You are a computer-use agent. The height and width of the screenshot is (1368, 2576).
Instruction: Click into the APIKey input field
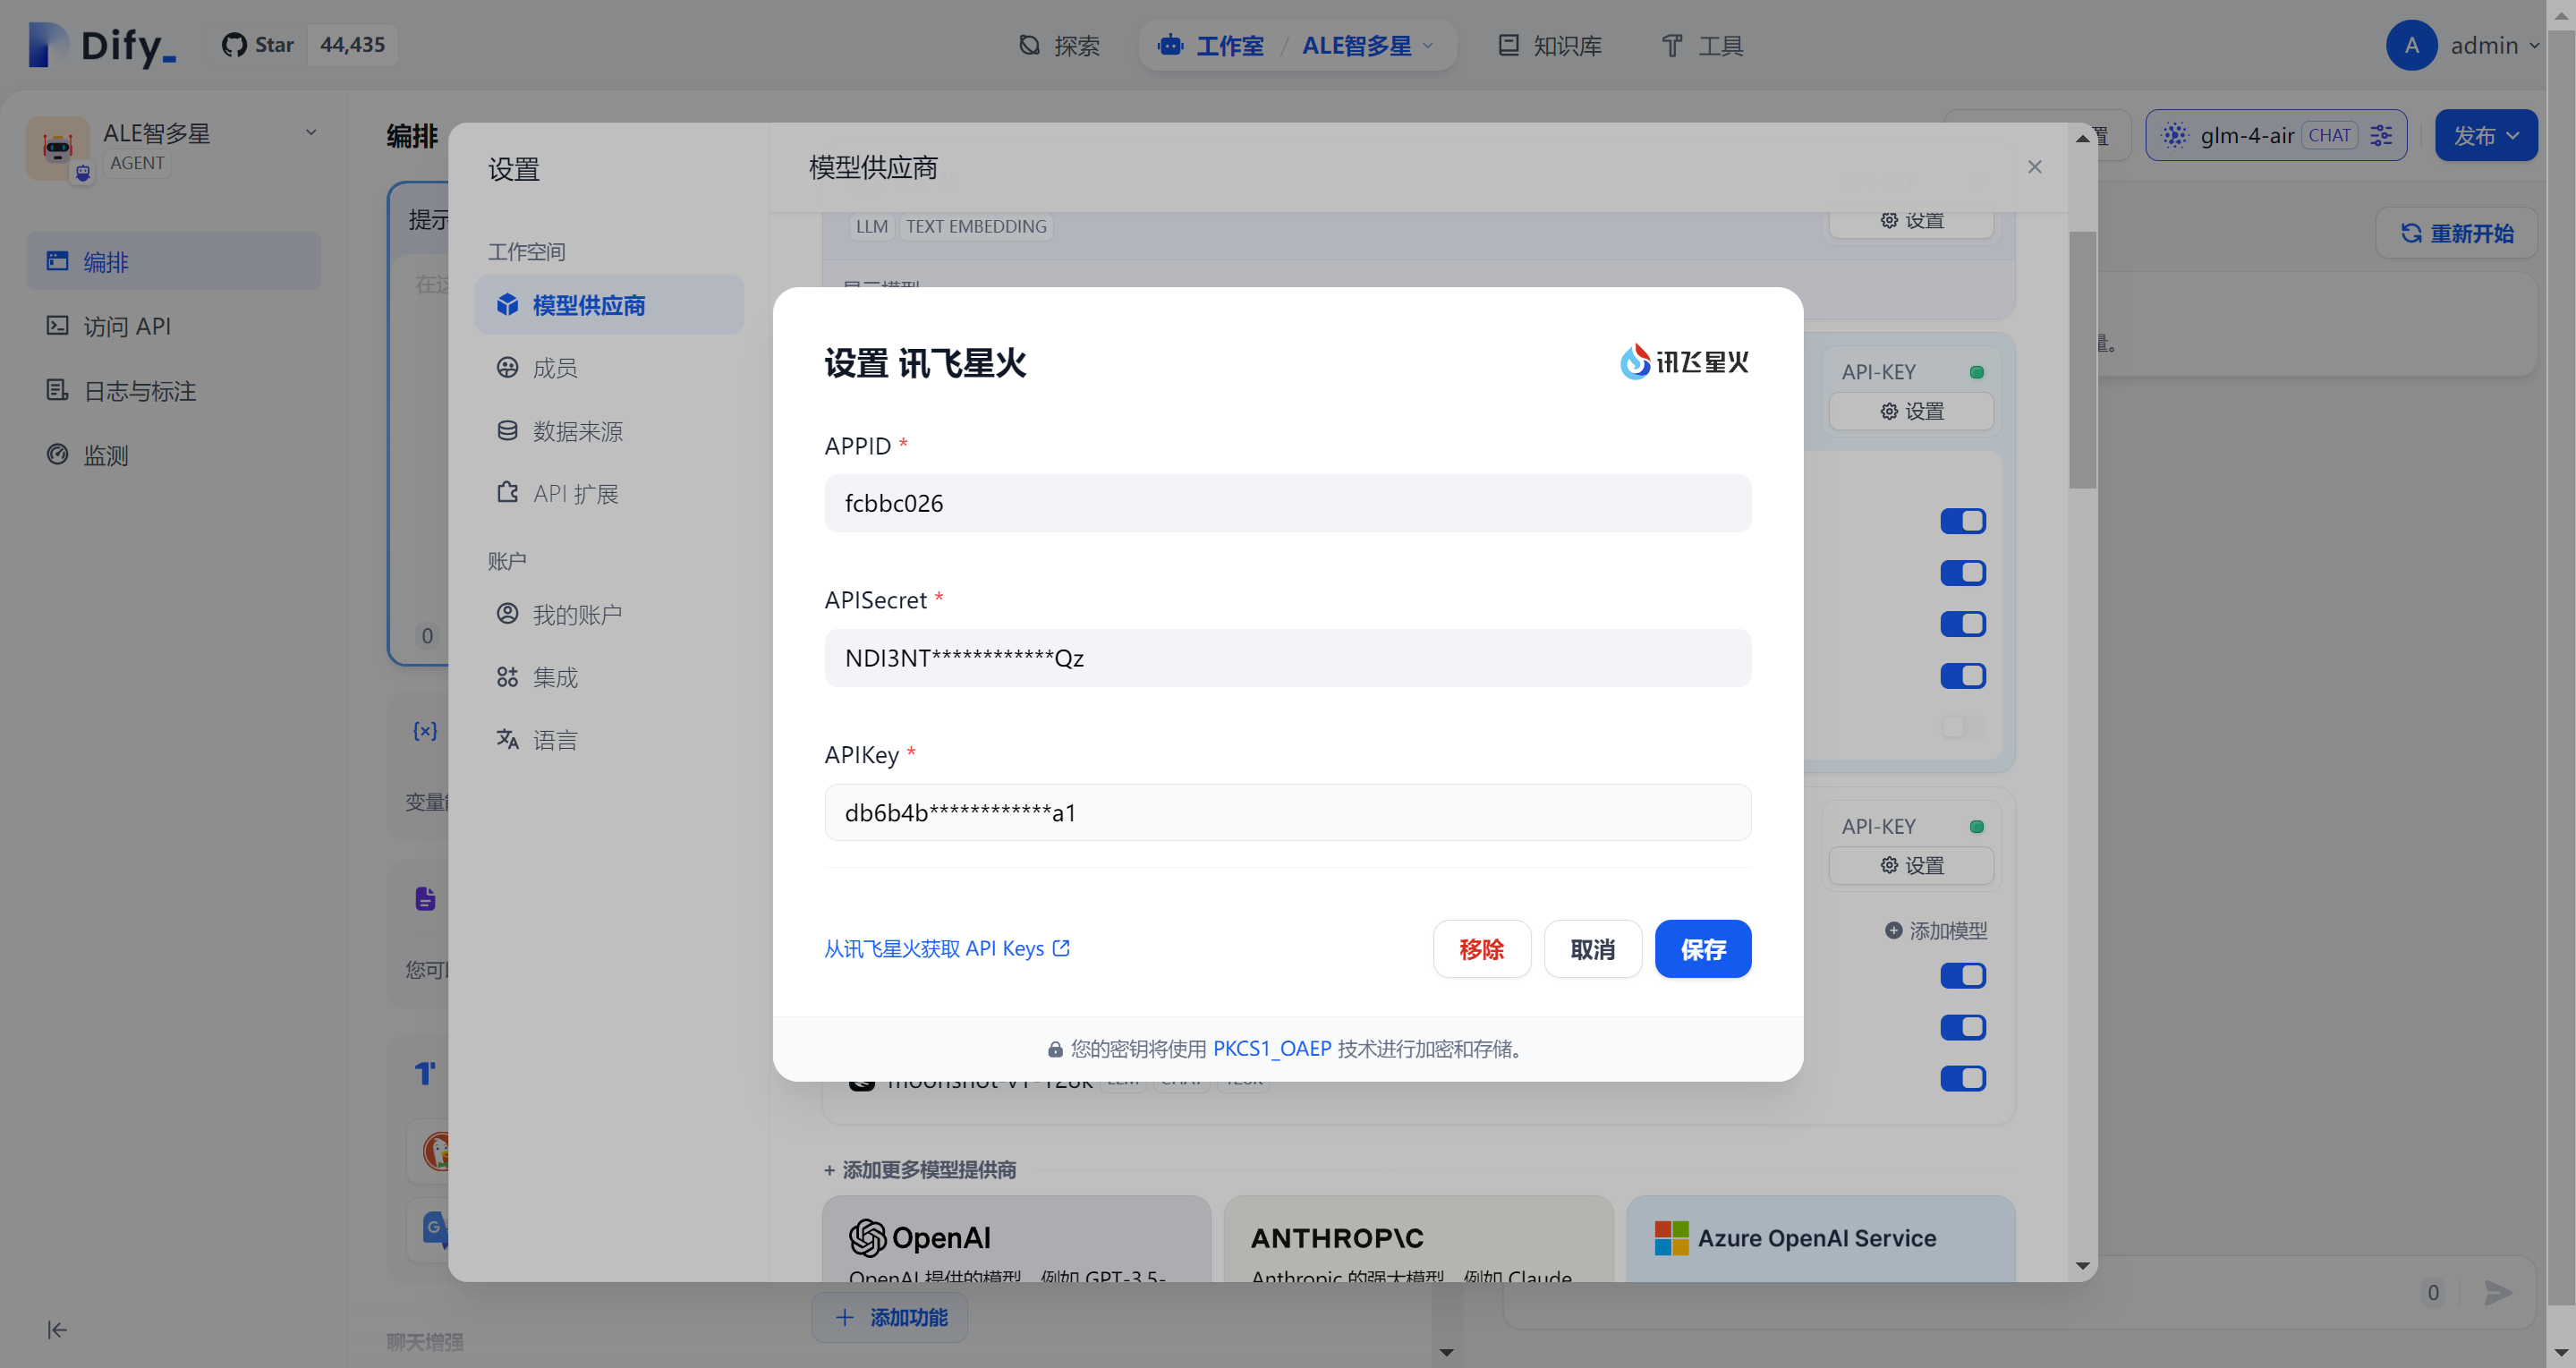coord(1287,812)
